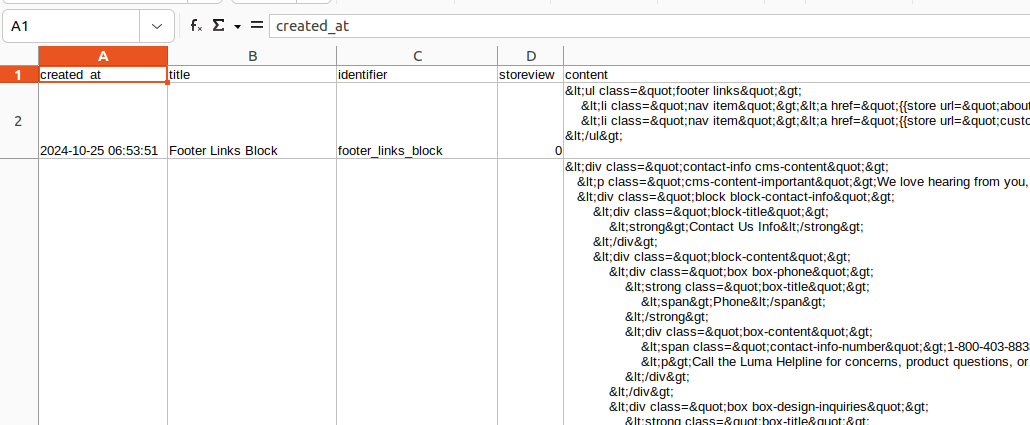
Task: Select the 'title' header cell
Action: click(252, 75)
